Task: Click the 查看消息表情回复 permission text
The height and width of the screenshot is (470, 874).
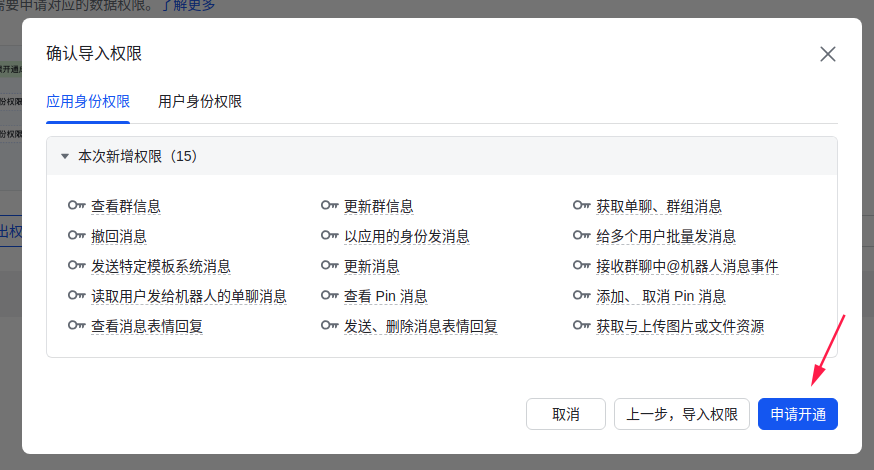Action: coord(147,326)
